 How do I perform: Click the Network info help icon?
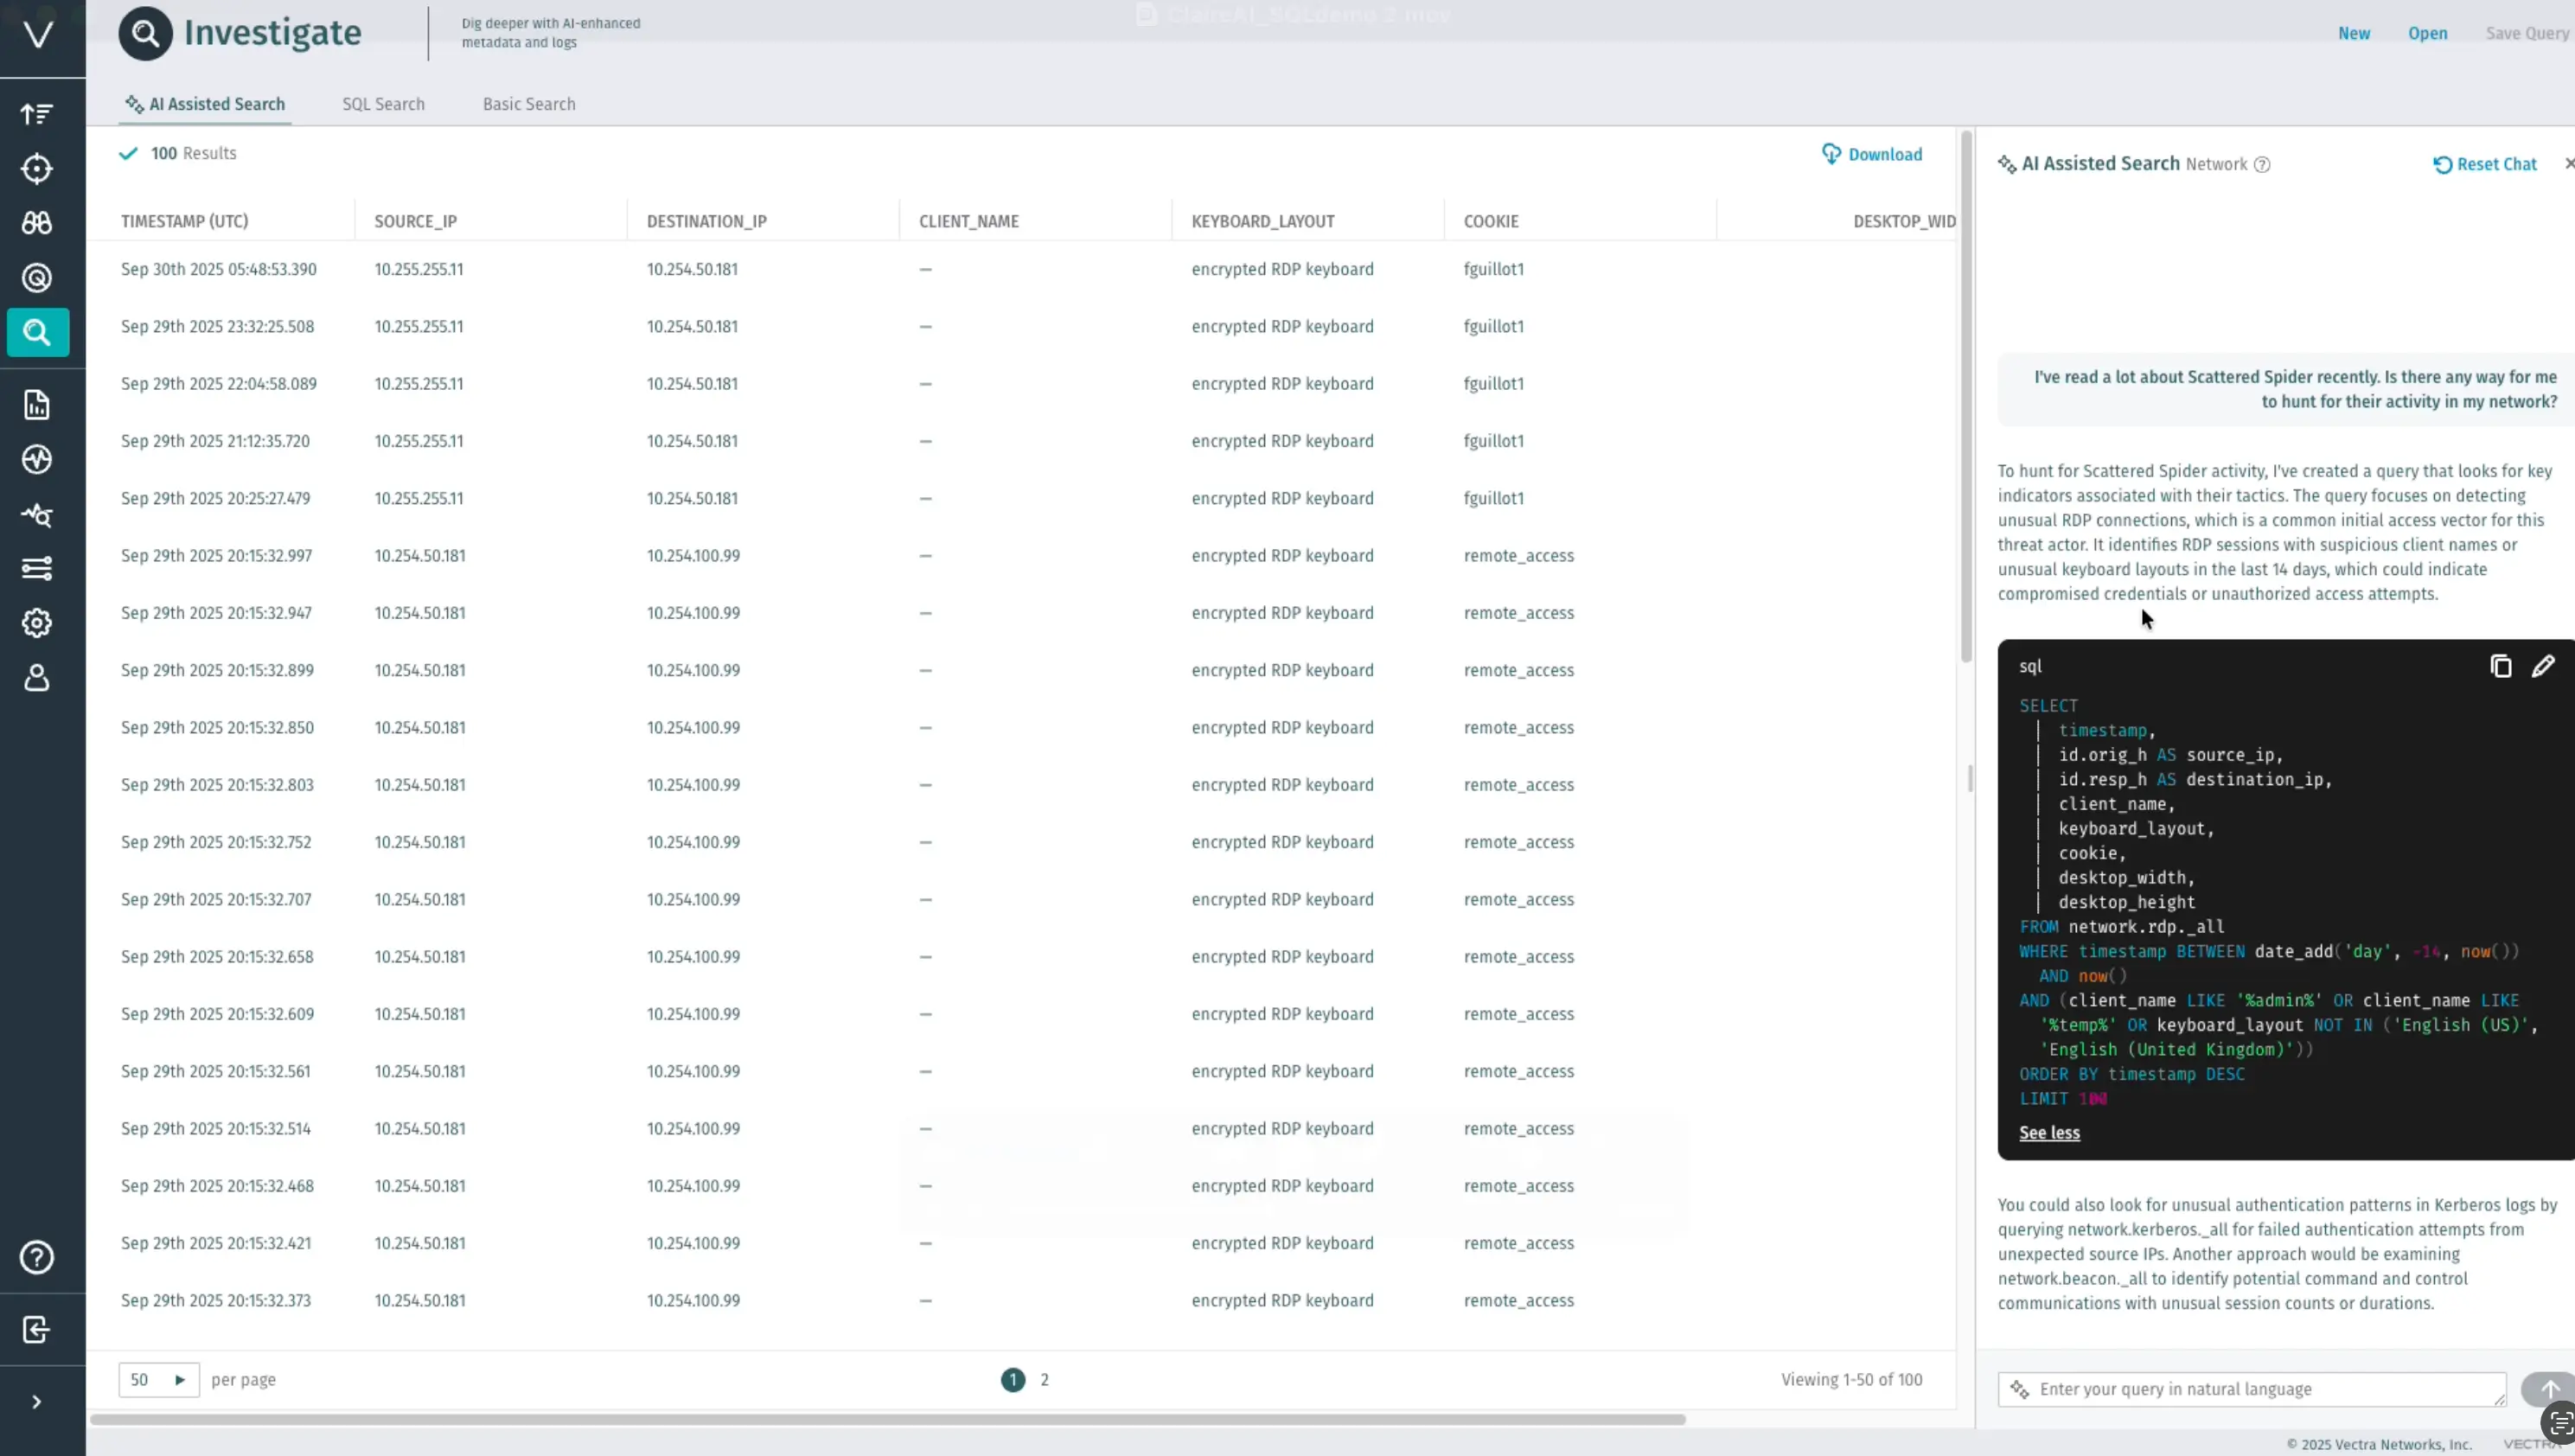[x=2262, y=165]
